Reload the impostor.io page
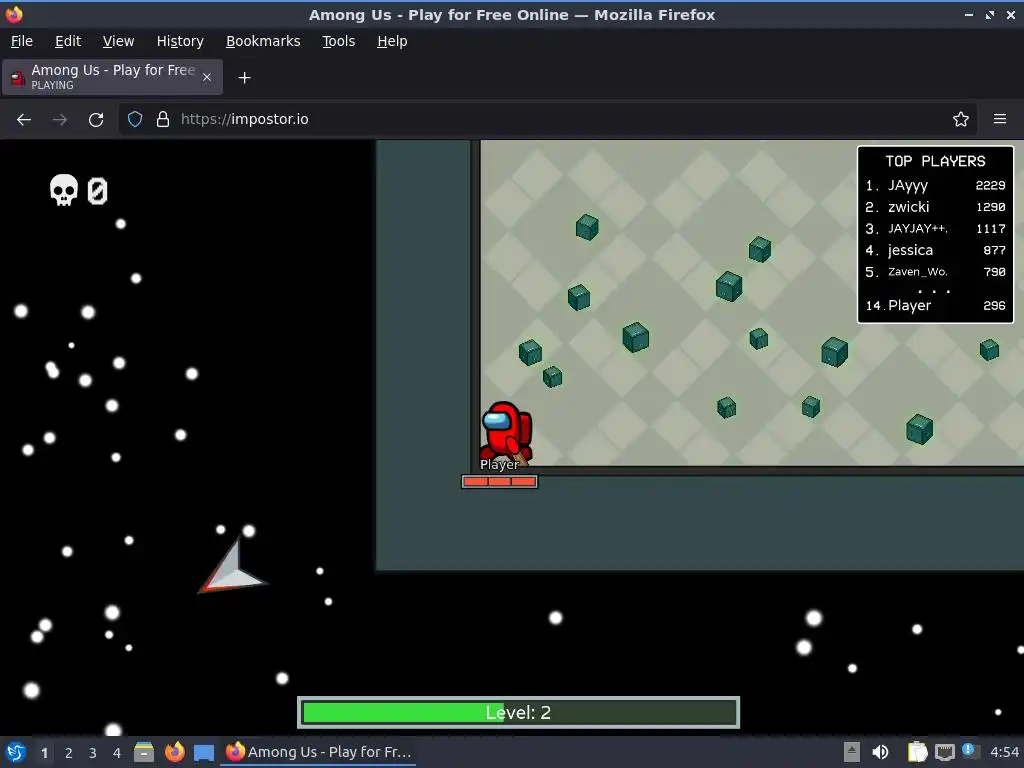The image size is (1024, 768). coord(96,120)
